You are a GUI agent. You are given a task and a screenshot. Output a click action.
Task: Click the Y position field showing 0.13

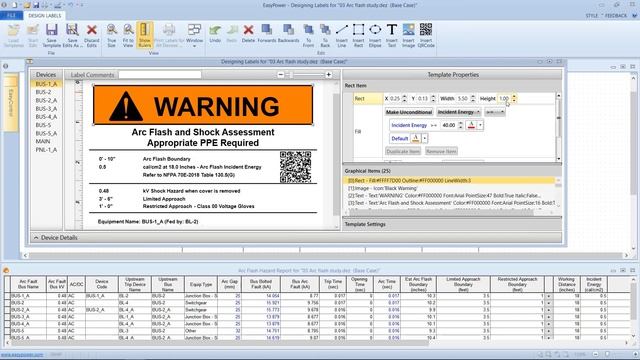423,99
